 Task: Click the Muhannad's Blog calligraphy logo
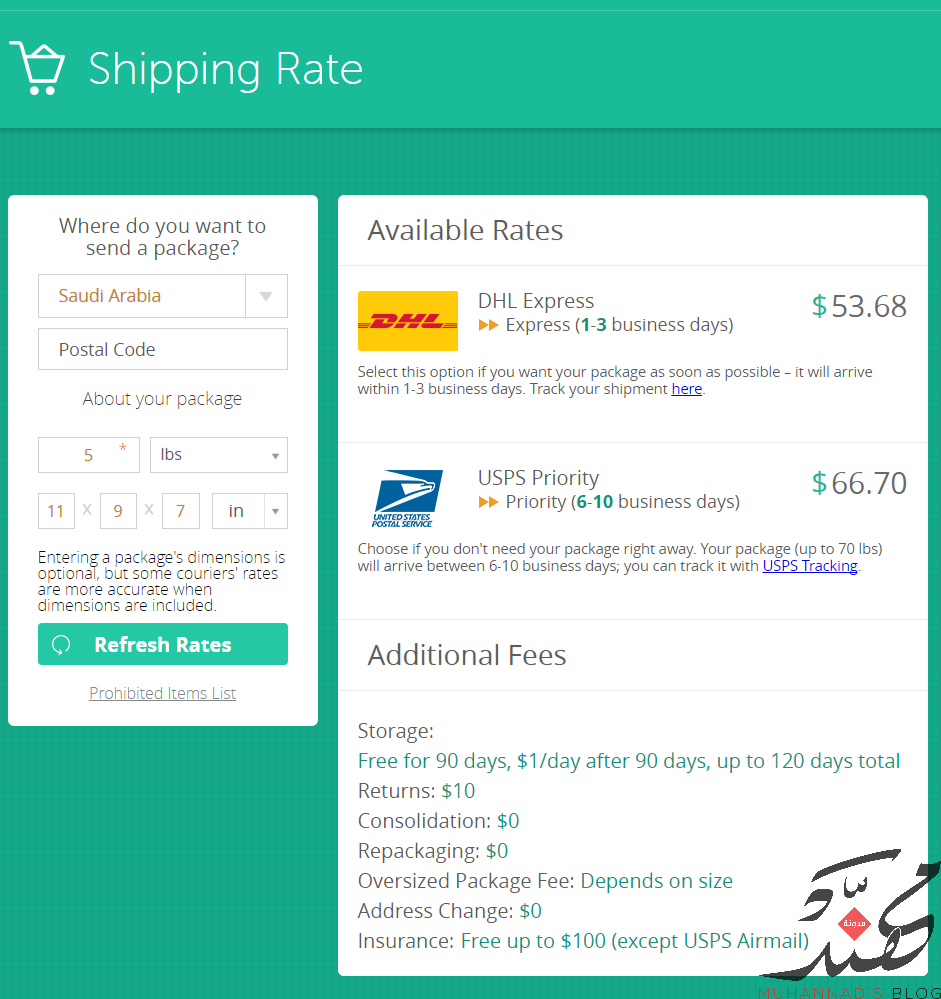pos(851,923)
